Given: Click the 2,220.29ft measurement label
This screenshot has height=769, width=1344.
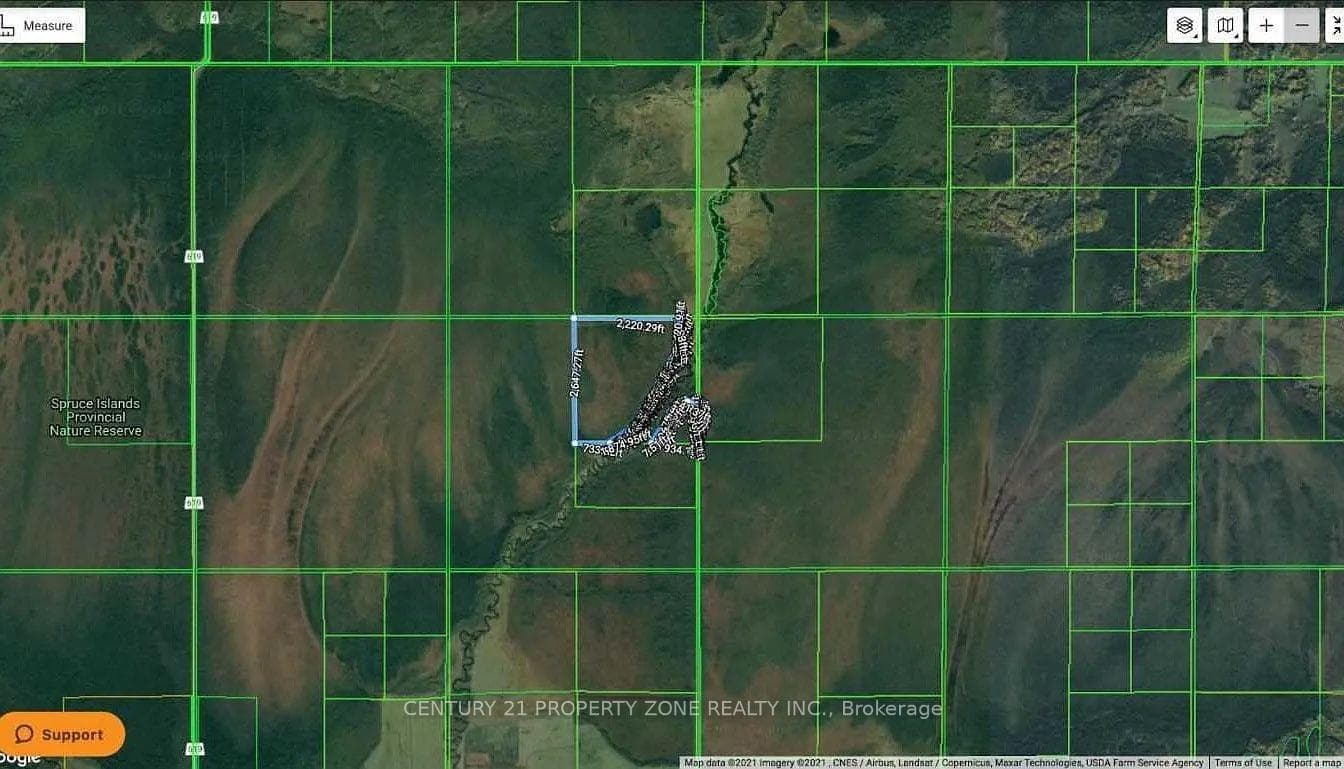Looking at the screenshot, I should 641,325.
